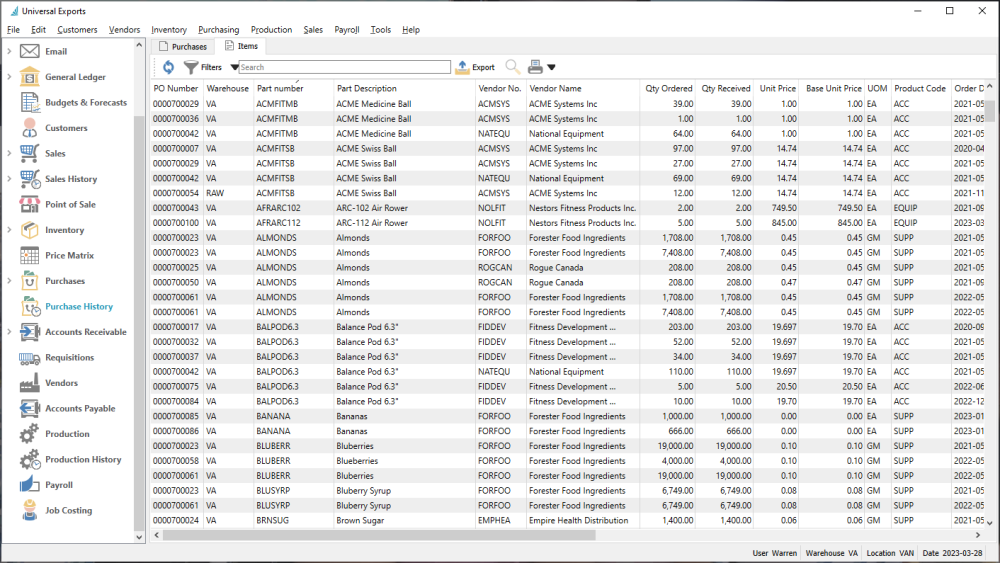The image size is (1000, 563).
Task: Open the Sales History icon
Action: [29, 179]
